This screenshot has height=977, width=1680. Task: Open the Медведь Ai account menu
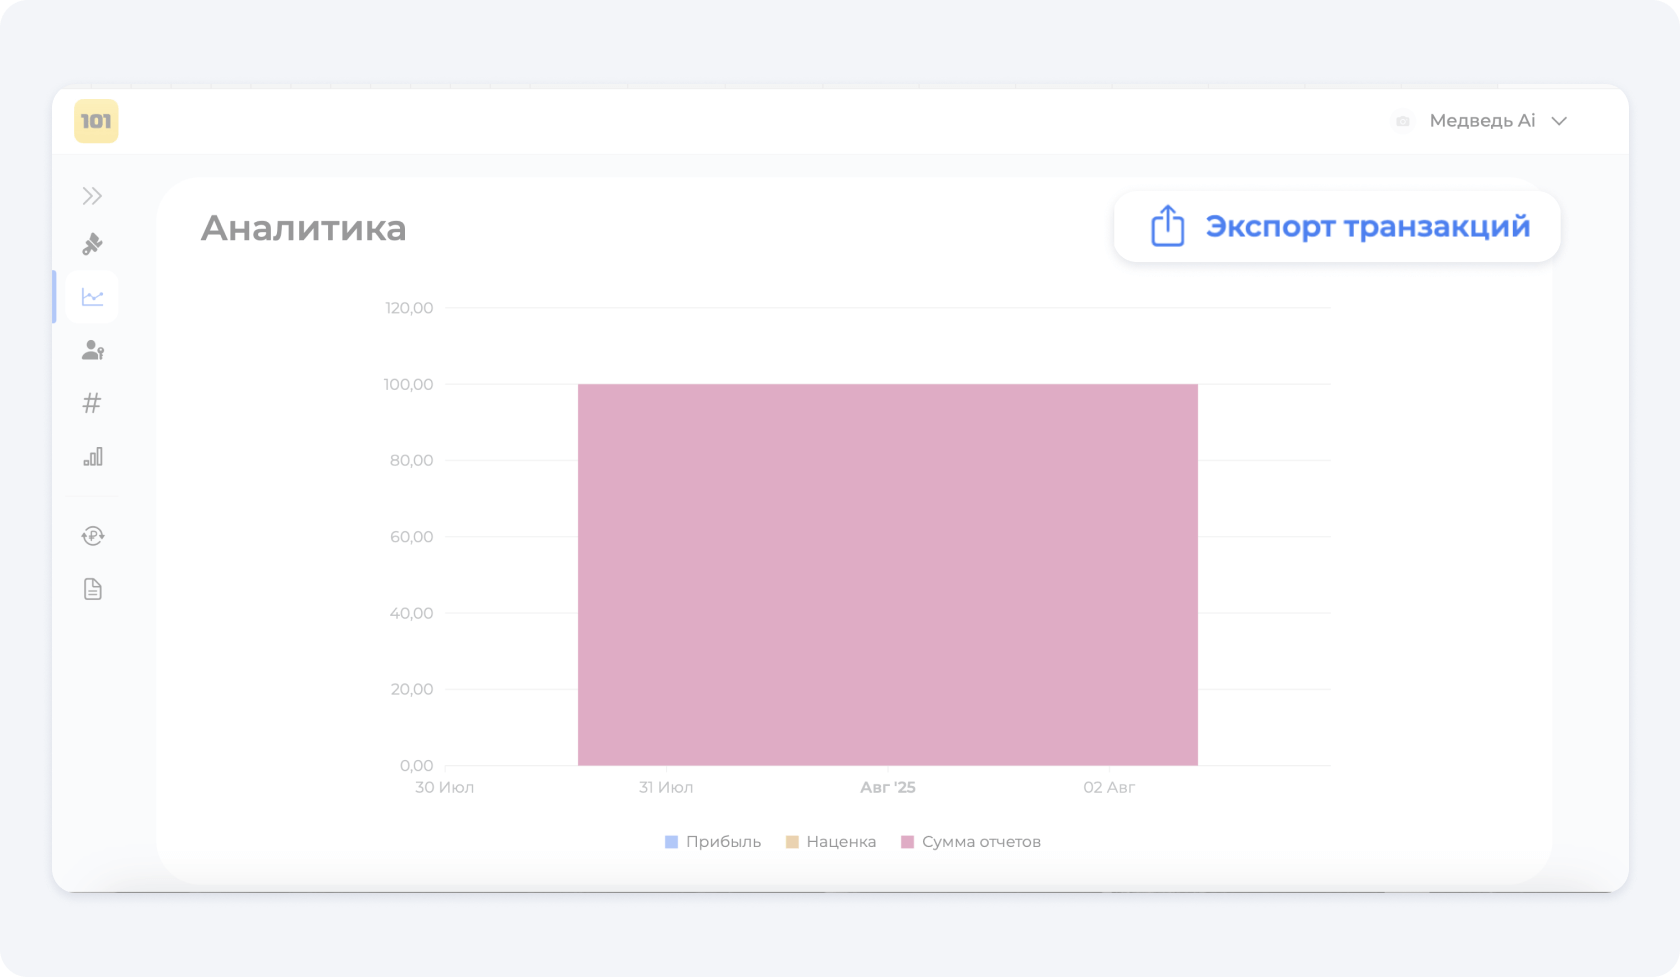(1481, 121)
